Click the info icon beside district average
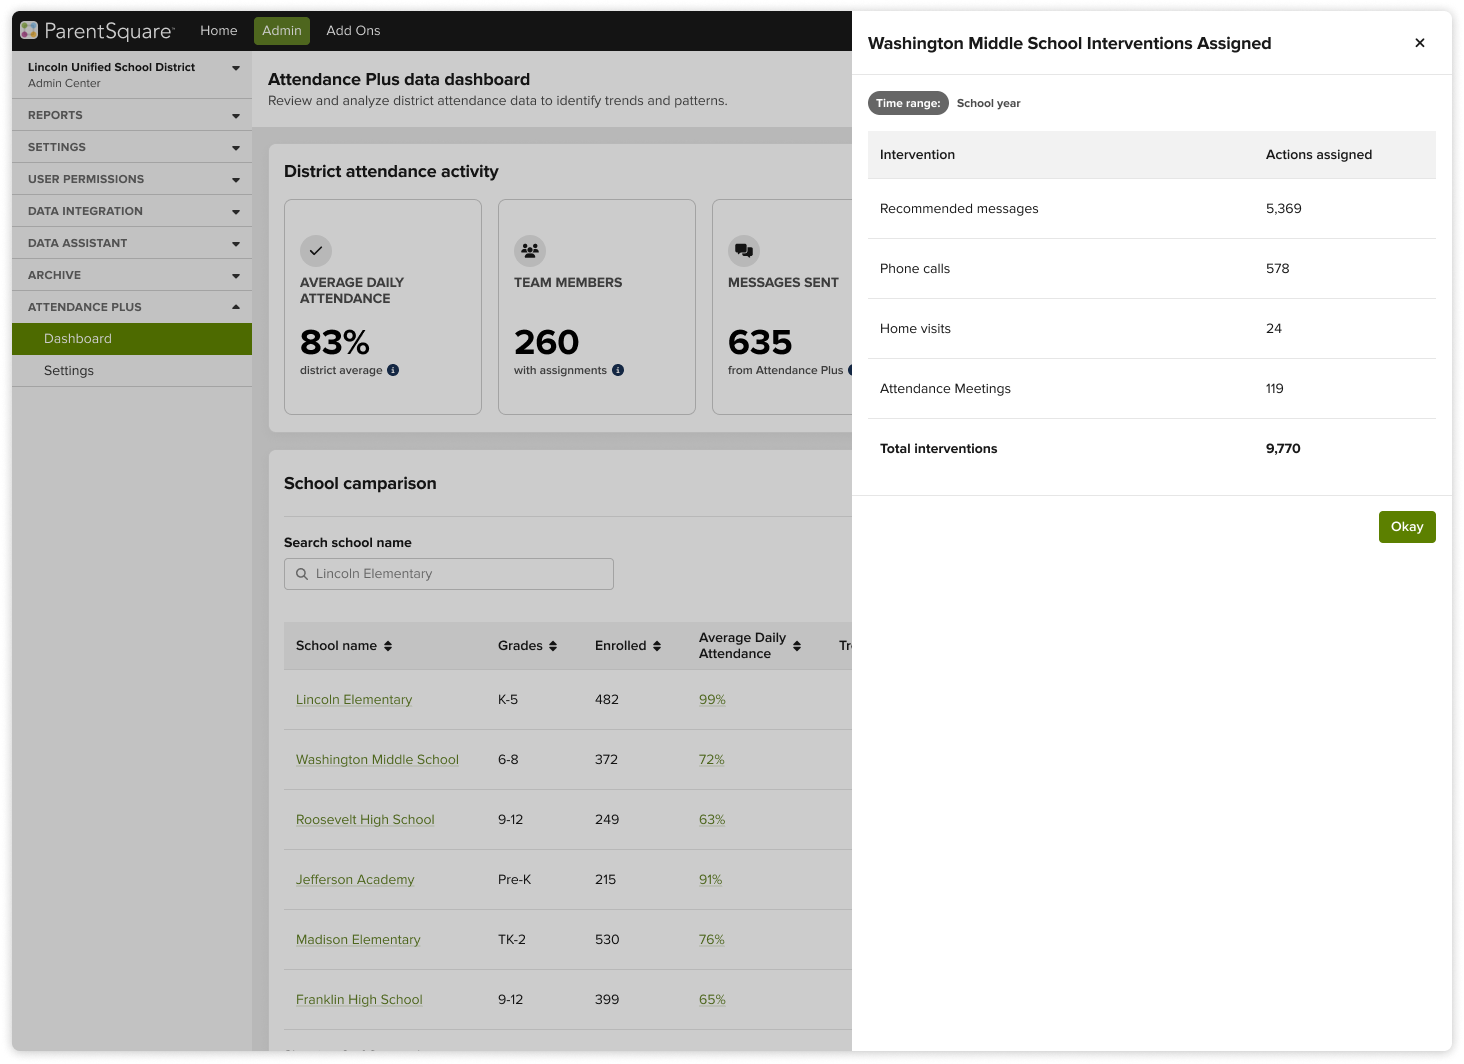1464x1064 pixels. click(393, 370)
